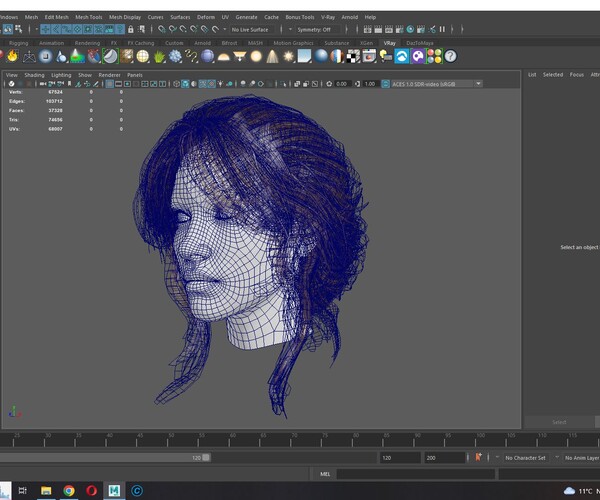Click the blue glossy sphere material icon
Image resolution: width=600 pixels, height=500 pixels.
(x=321, y=56)
